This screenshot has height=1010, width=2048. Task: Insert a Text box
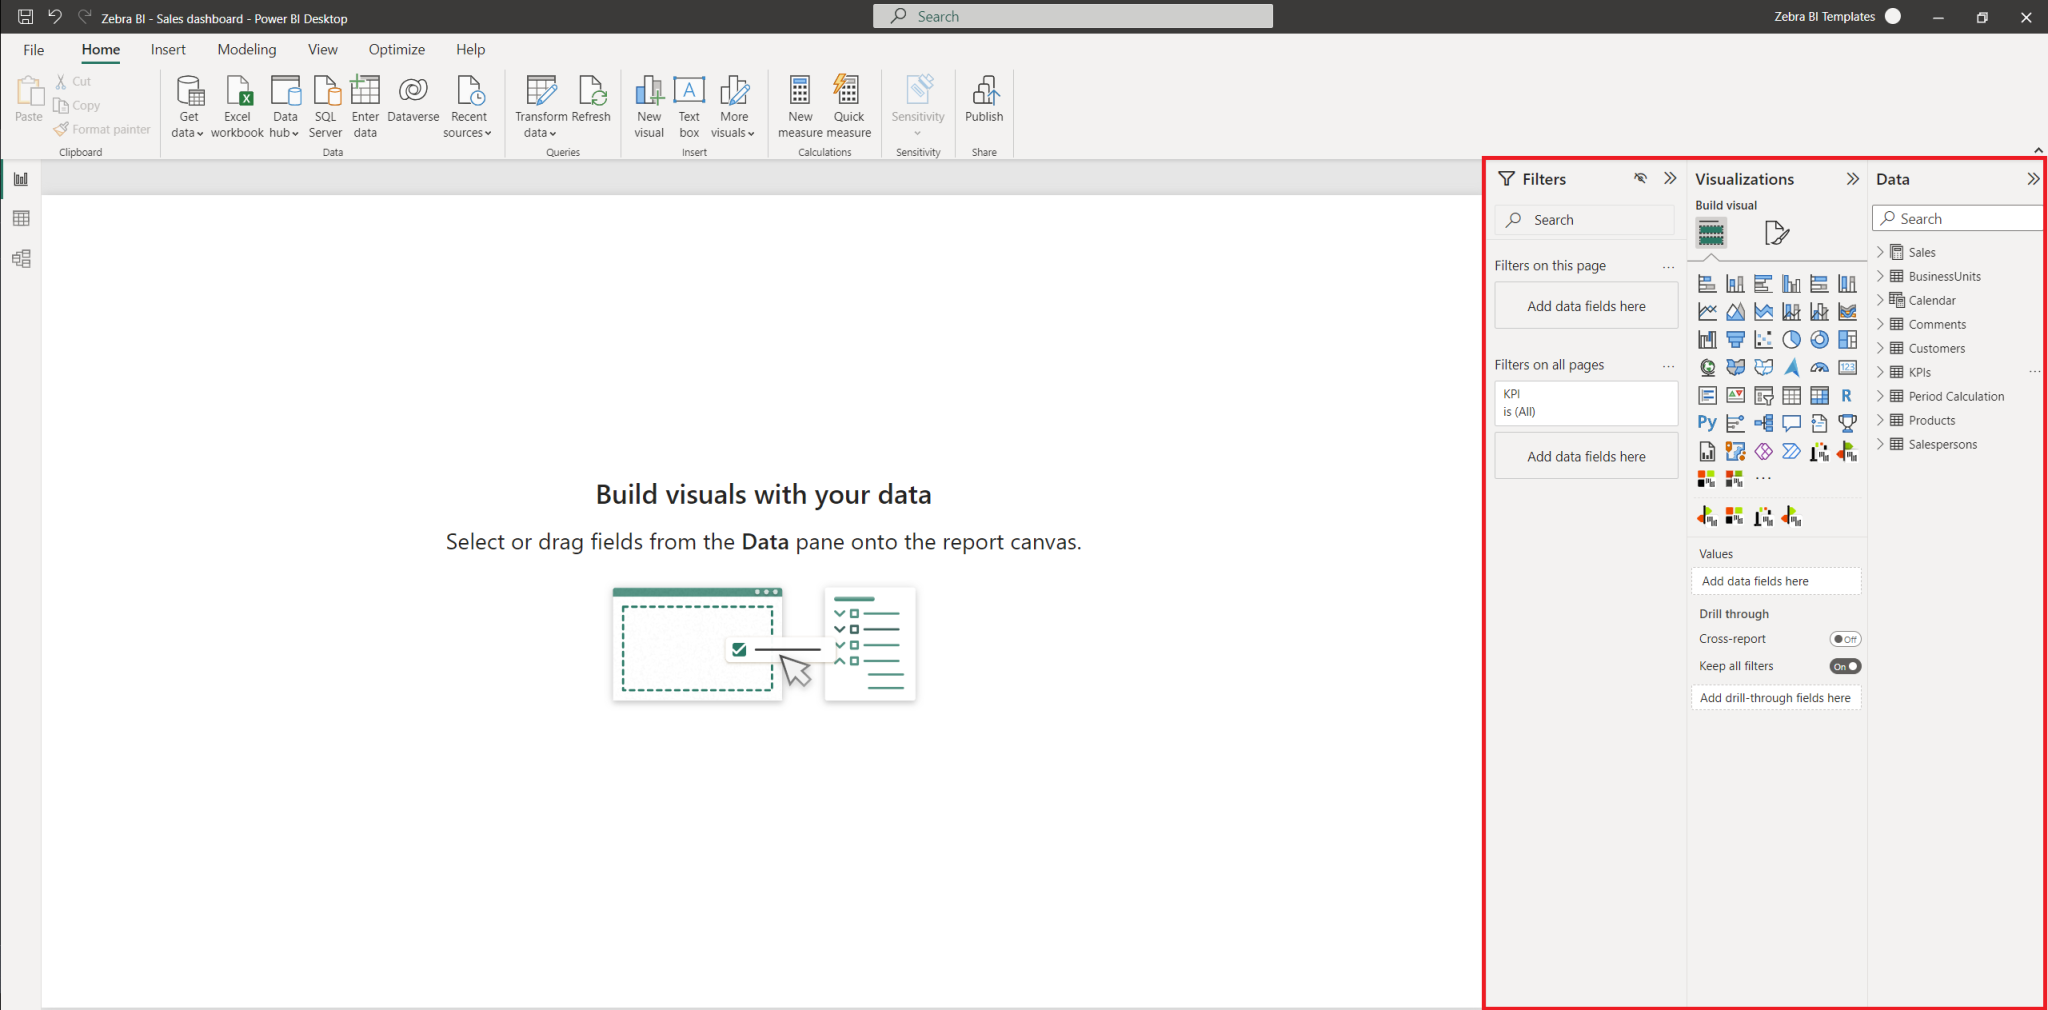tap(689, 107)
